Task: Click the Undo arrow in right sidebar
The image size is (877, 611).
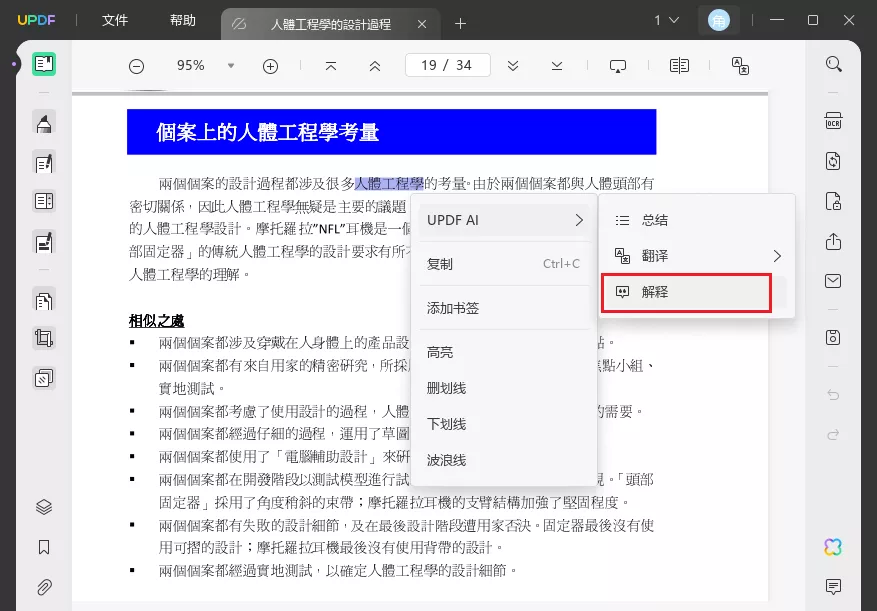Action: (x=833, y=395)
